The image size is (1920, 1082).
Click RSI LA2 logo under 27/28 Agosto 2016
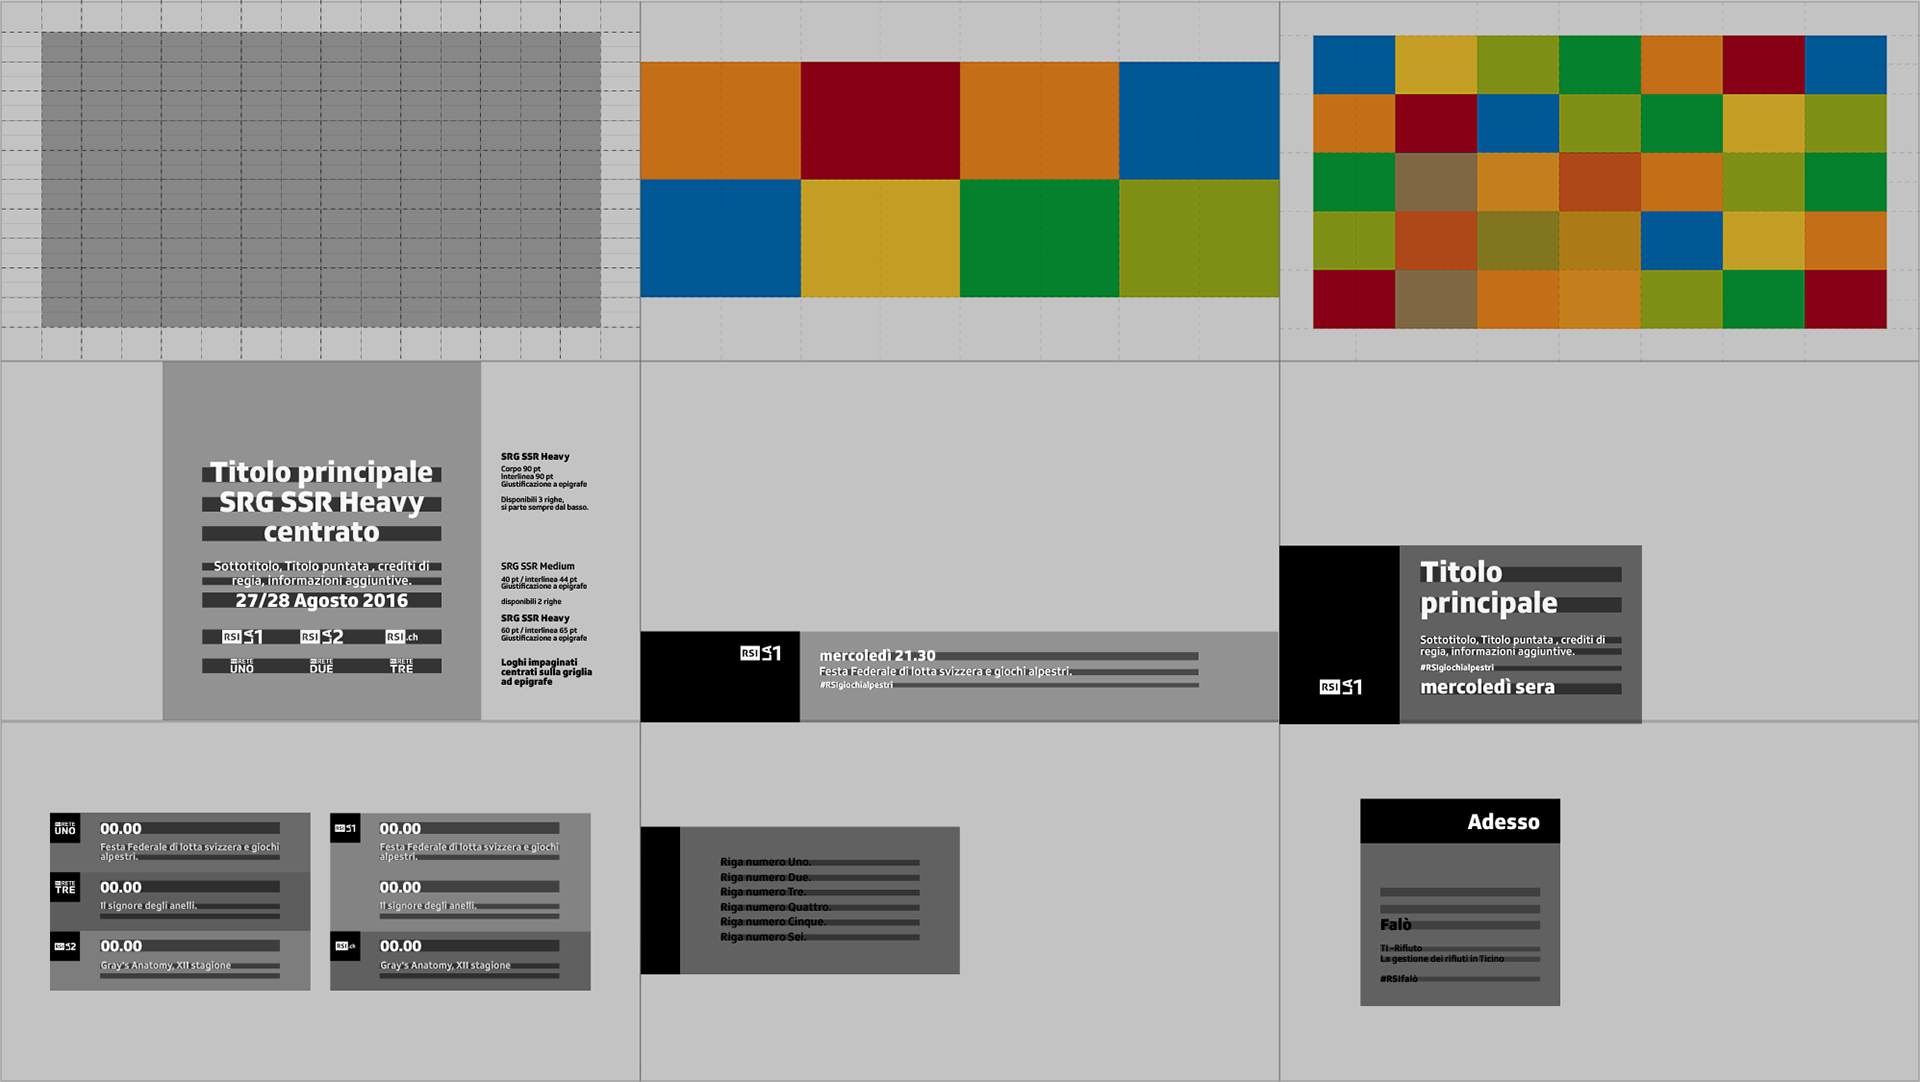(x=322, y=637)
